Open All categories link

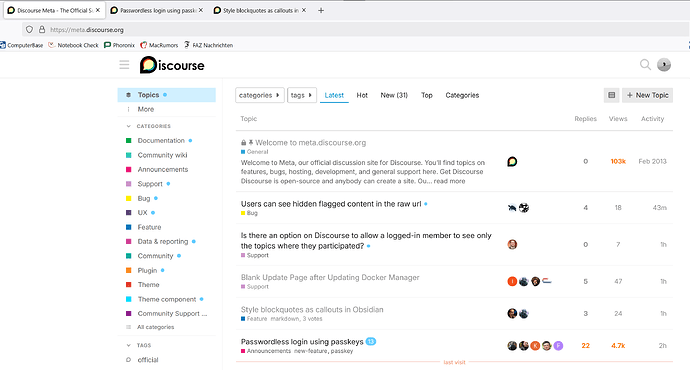click(155, 327)
